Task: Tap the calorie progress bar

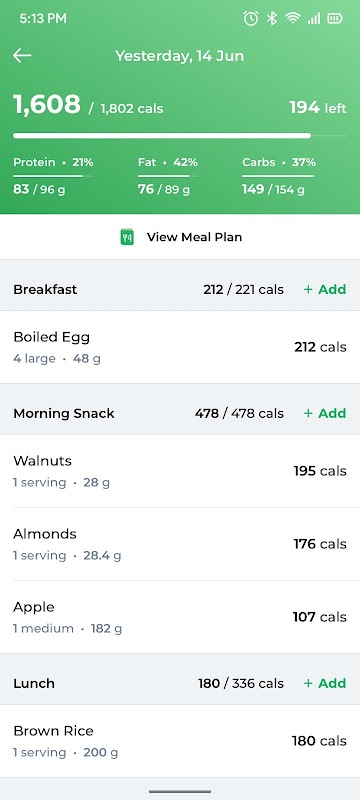Action: tap(180, 136)
